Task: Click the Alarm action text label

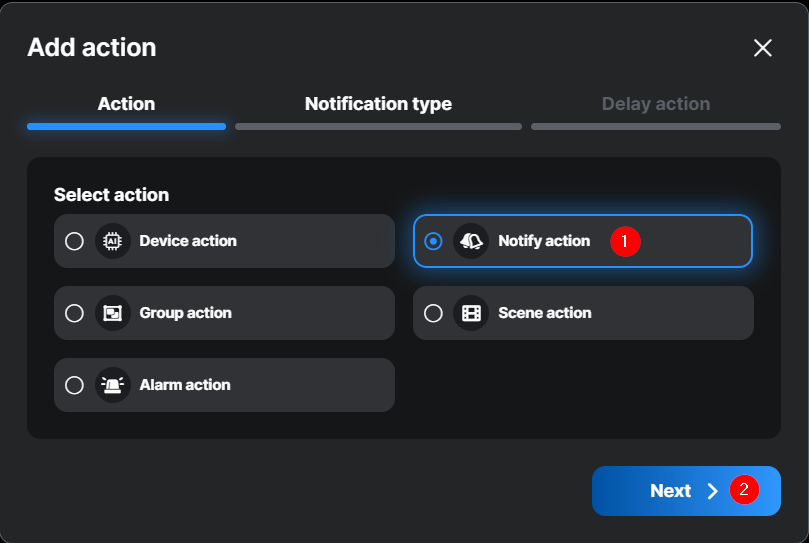Action: coord(185,385)
